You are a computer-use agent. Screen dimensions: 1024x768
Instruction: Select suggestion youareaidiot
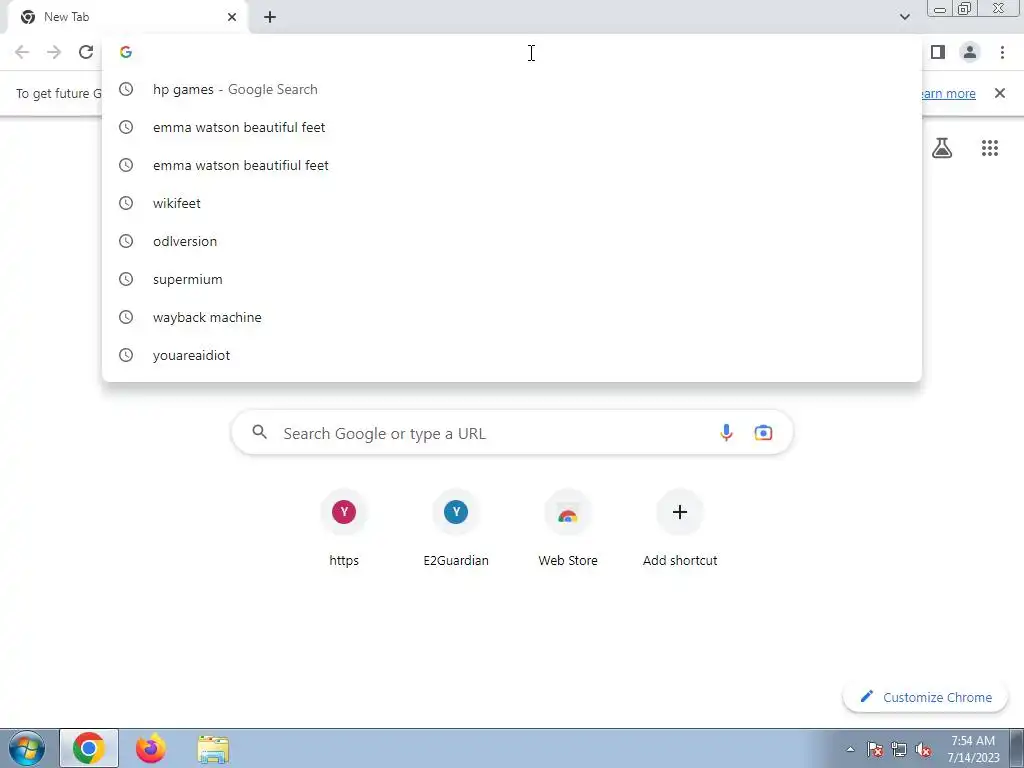[512, 355]
